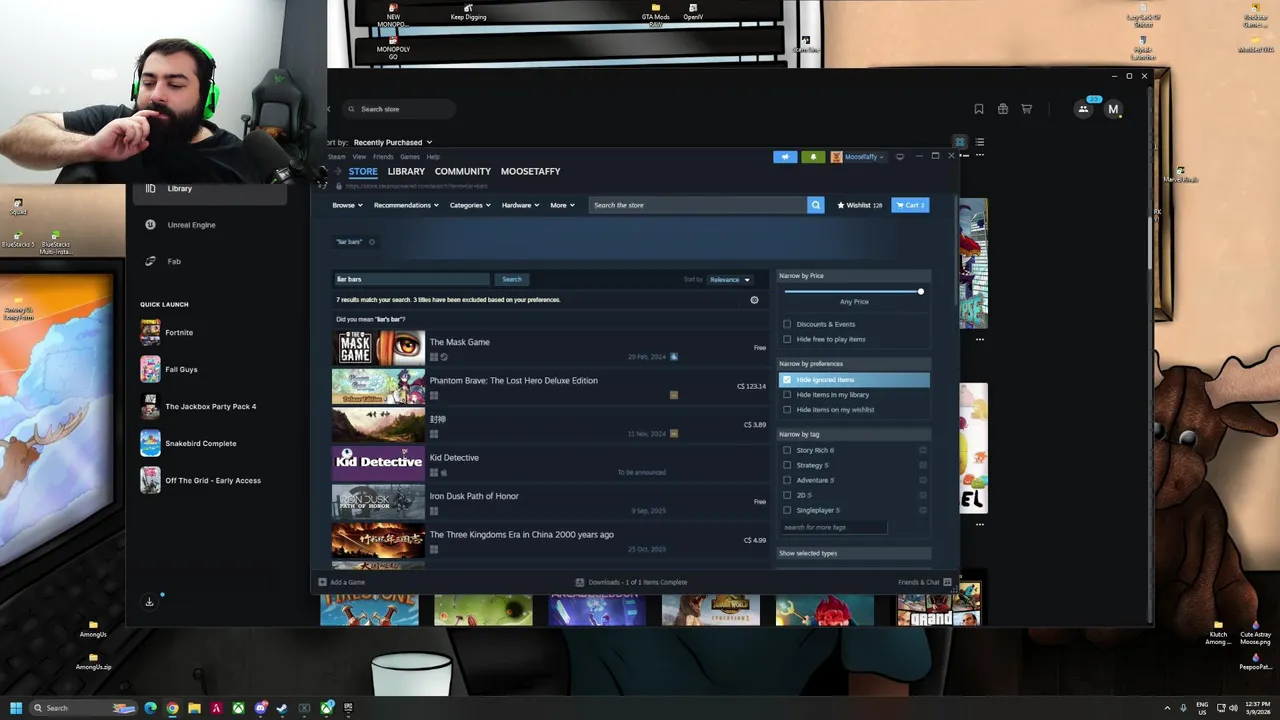Open Epic Sort by Recently Purchased dropdown
The height and width of the screenshot is (720, 1280).
point(392,142)
